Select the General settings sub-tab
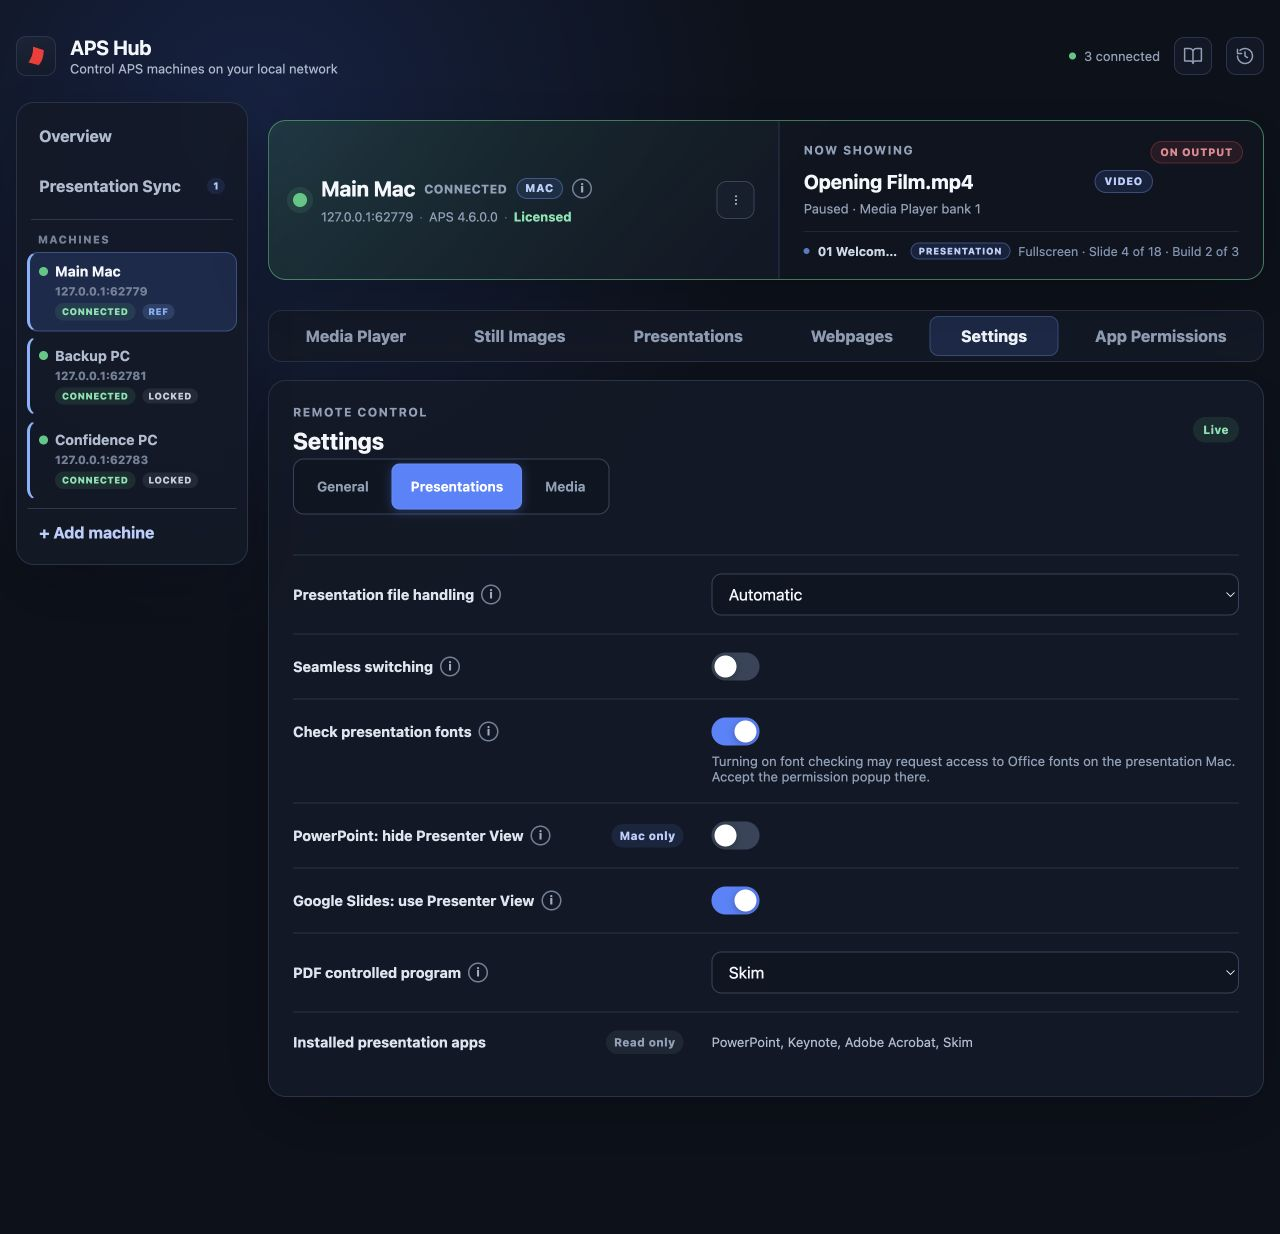 click(x=343, y=486)
